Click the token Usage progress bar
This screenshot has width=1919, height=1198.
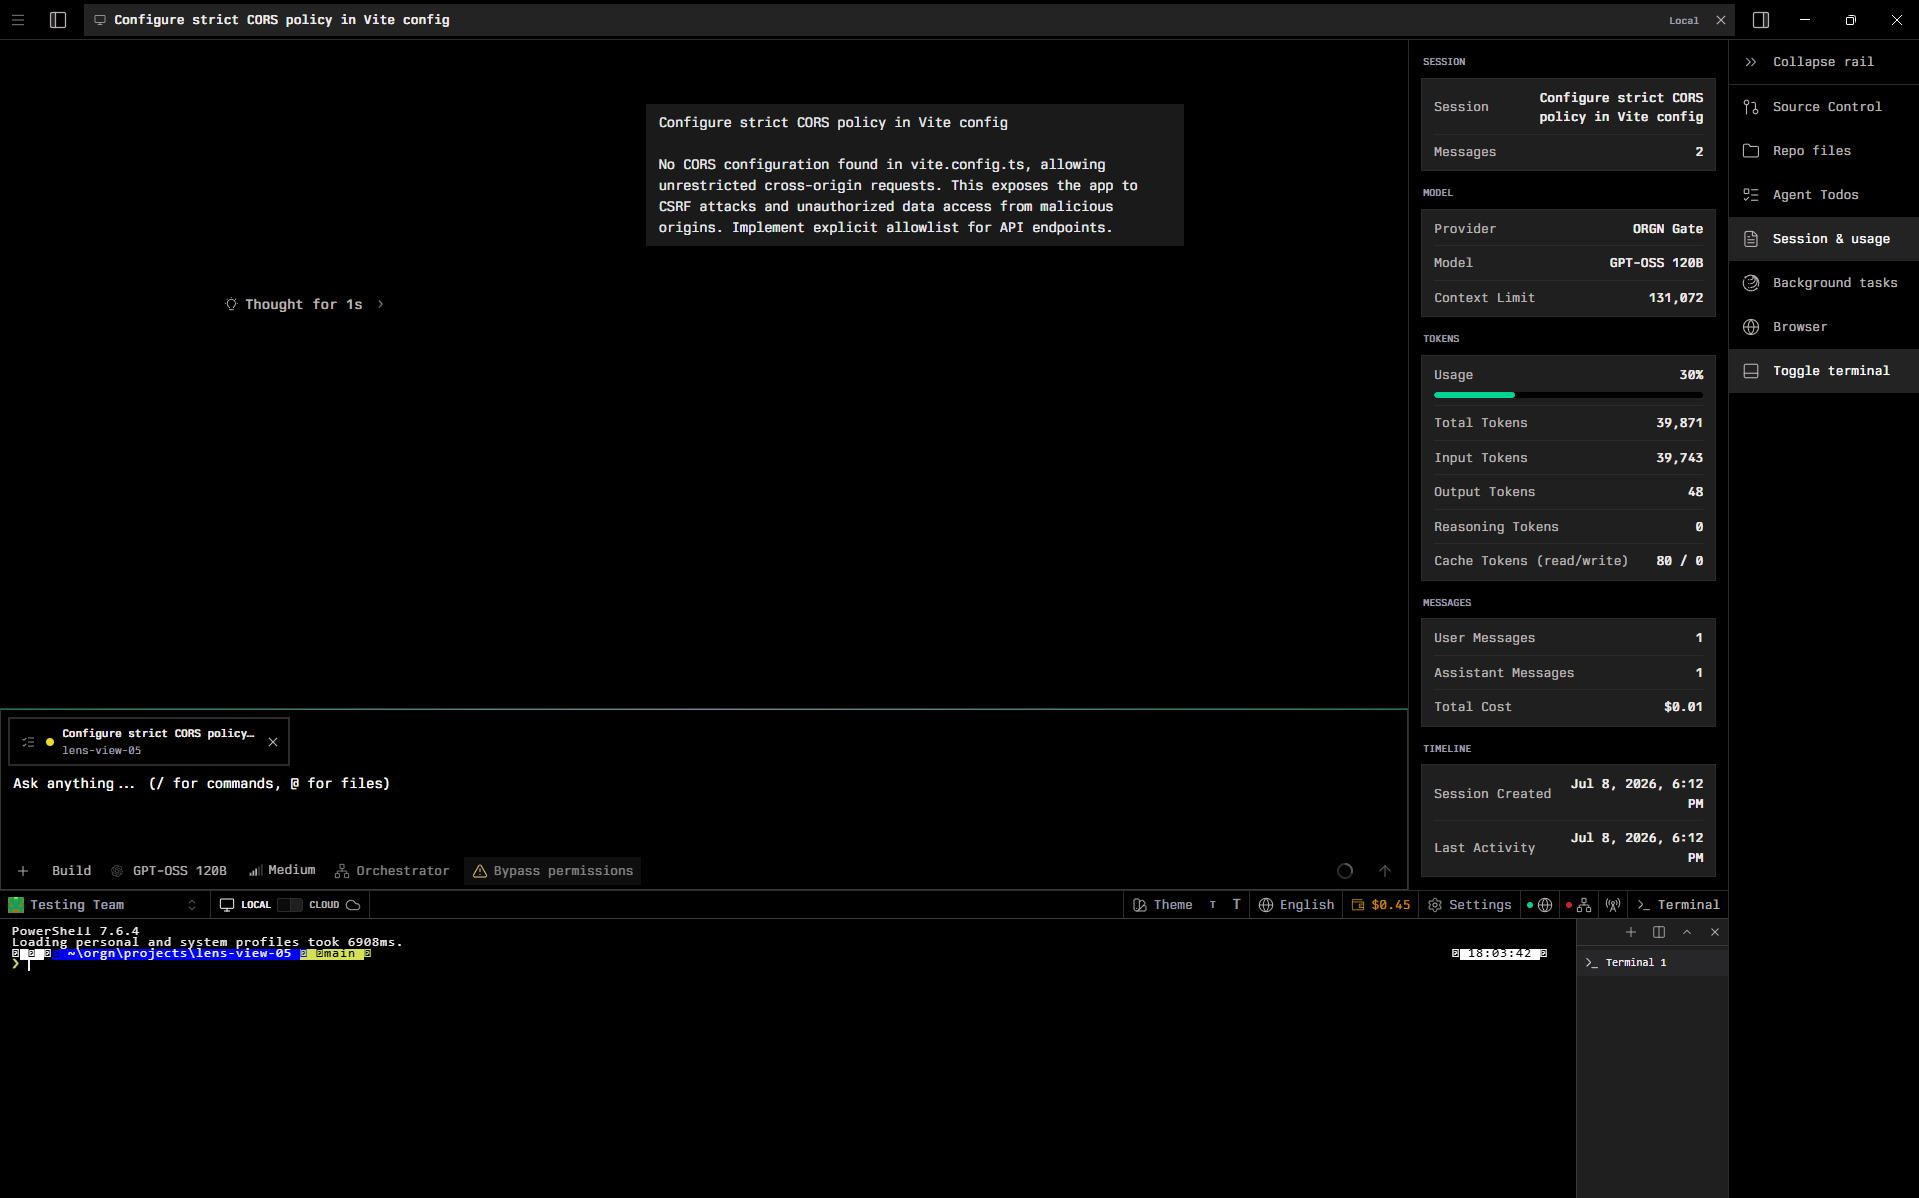(1568, 395)
